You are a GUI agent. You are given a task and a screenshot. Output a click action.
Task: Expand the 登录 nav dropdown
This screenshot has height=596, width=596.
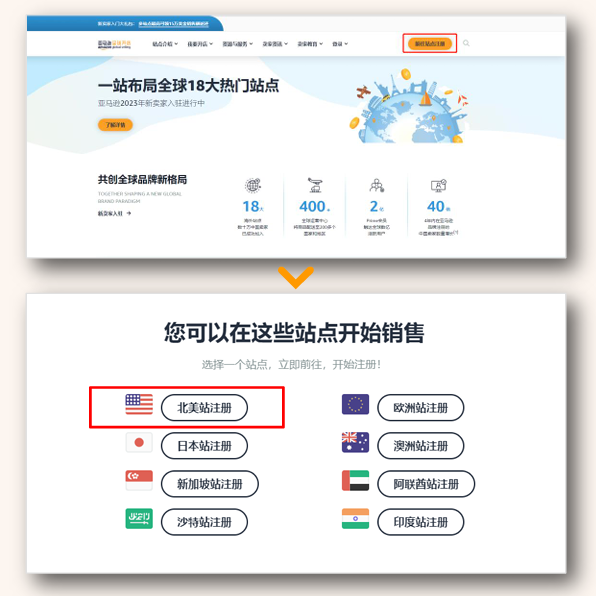click(340, 44)
